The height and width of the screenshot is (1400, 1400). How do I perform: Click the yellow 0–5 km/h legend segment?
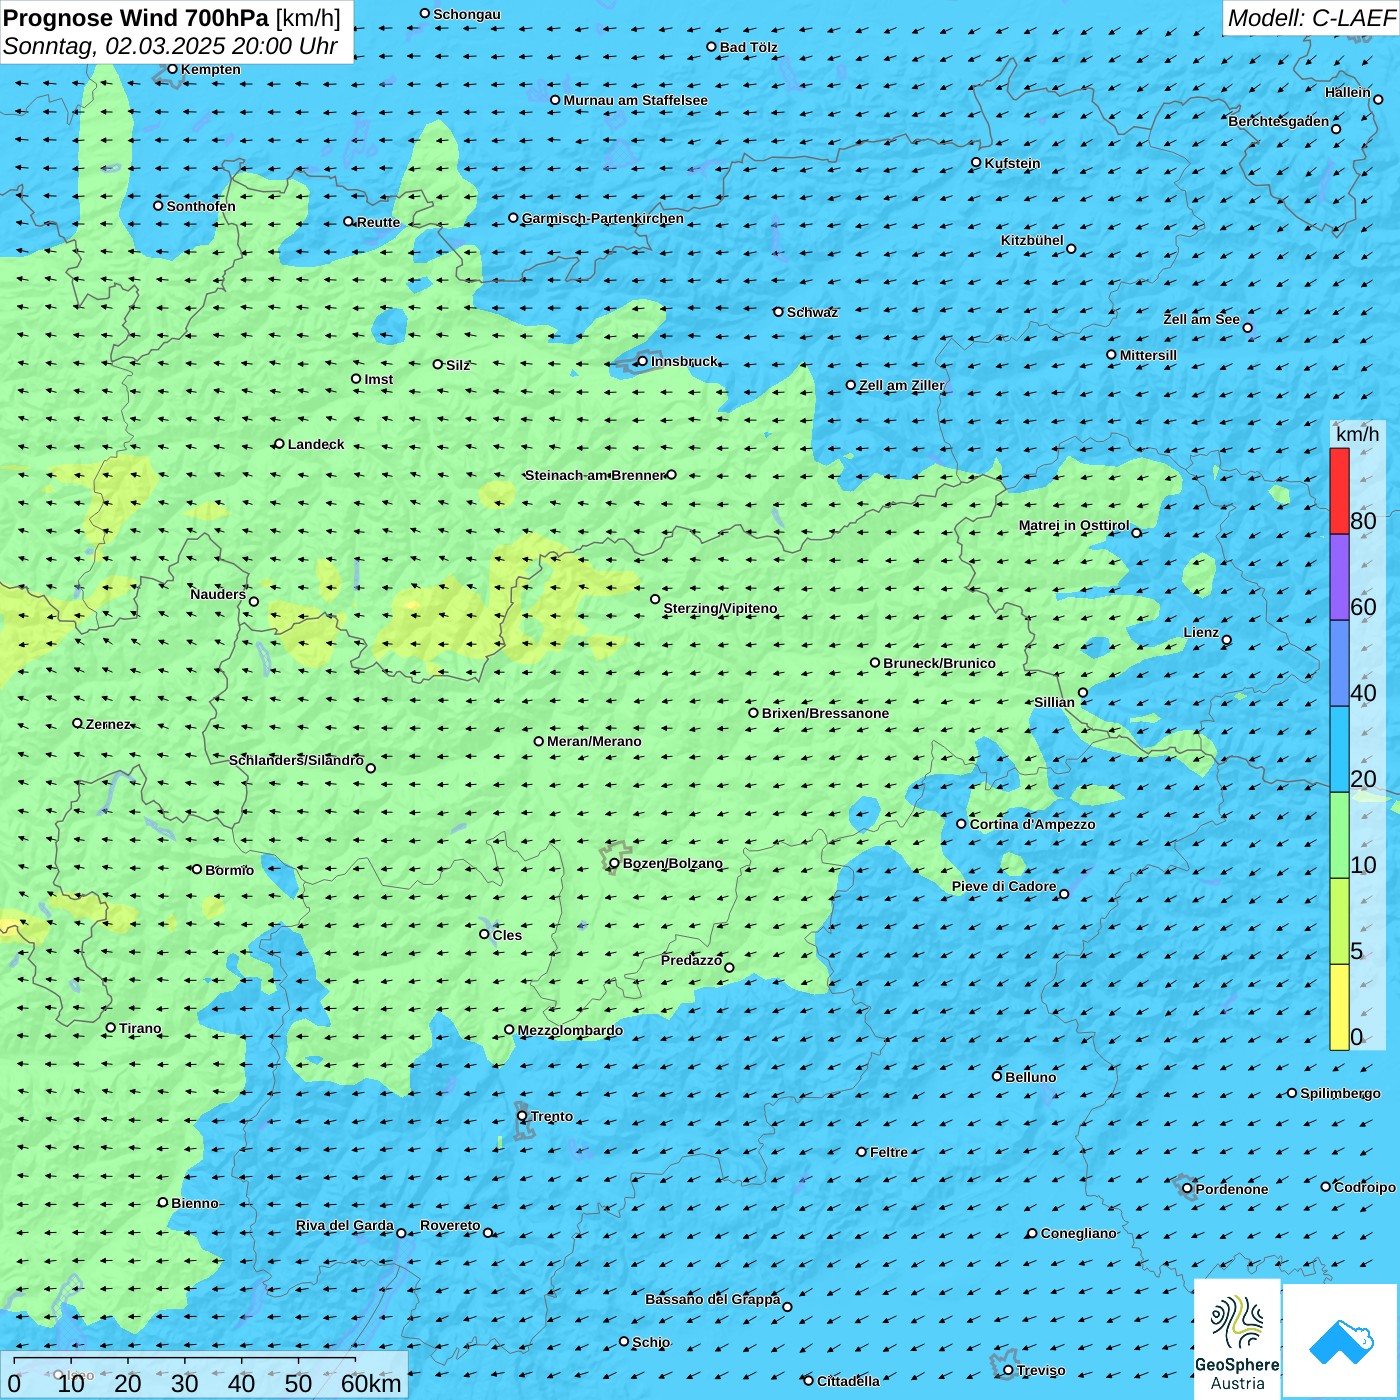click(x=1339, y=1006)
